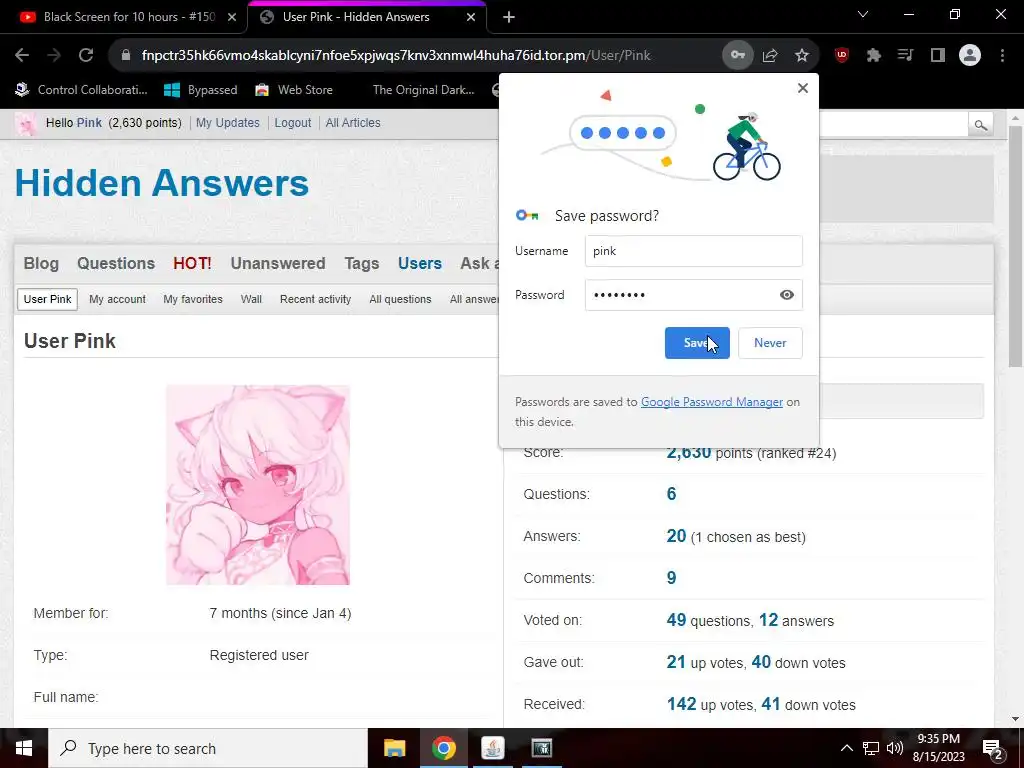Select the All questions sub-tab
The width and height of the screenshot is (1024, 768).
[400, 299]
